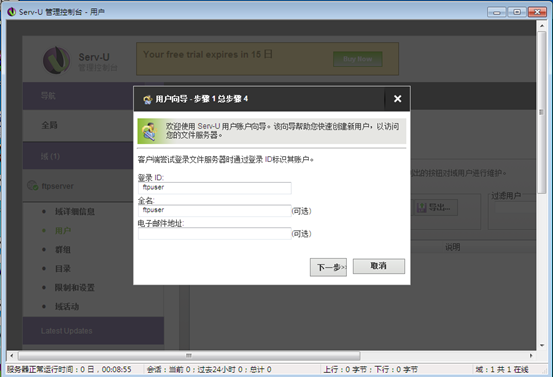Click the vertical scrollbar up arrow
Viewport: 553px width, 377px height.
tap(542, 26)
